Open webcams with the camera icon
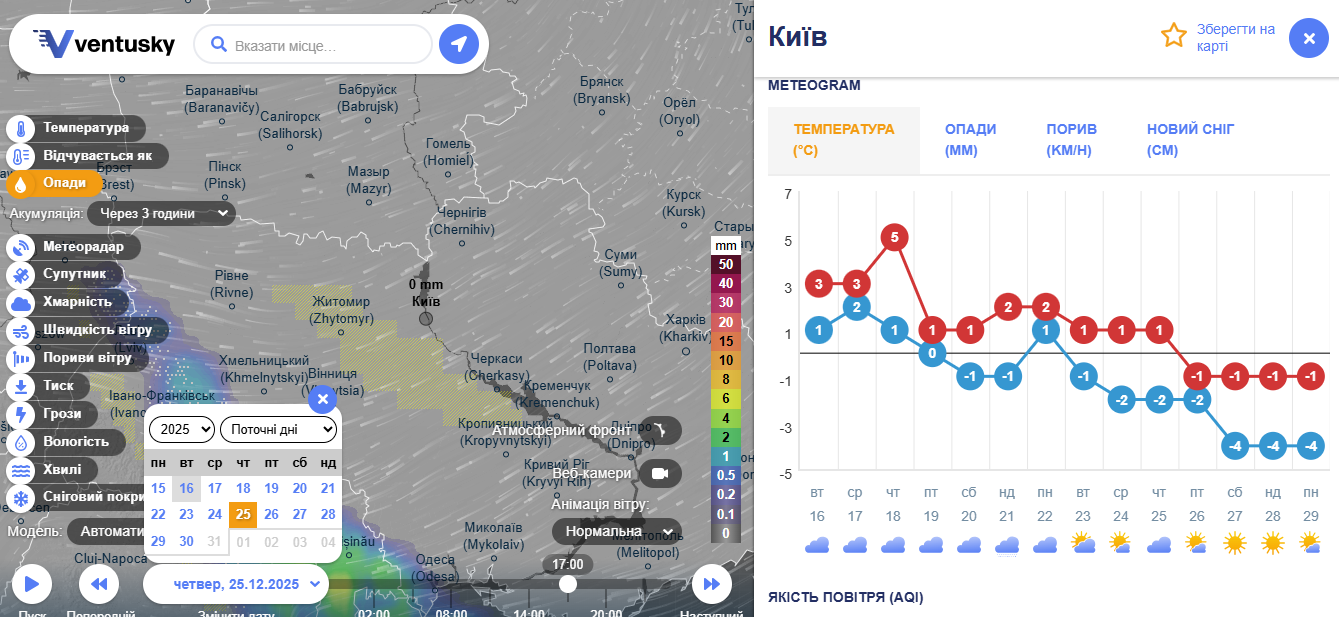 pyautogui.click(x=659, y=473)
